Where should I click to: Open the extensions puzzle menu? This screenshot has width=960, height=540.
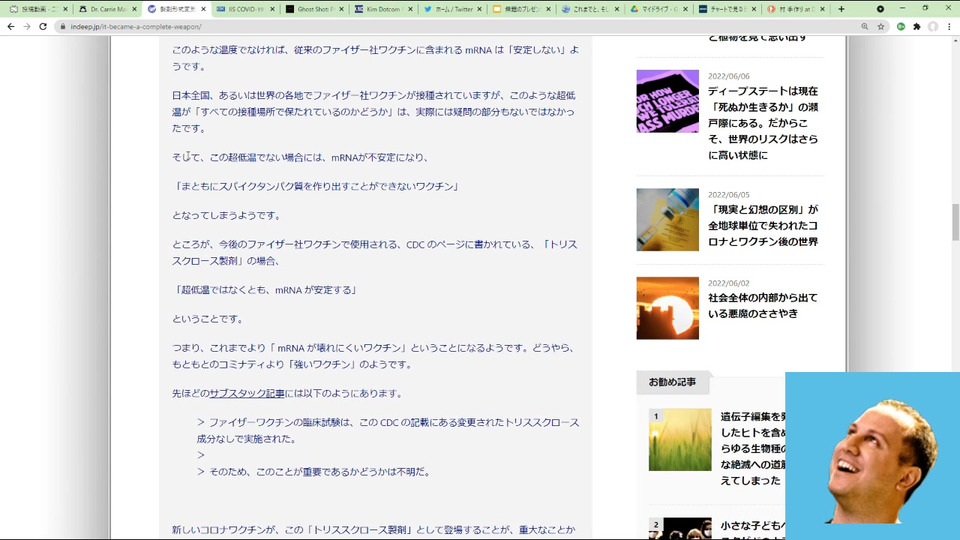(917, 27)
